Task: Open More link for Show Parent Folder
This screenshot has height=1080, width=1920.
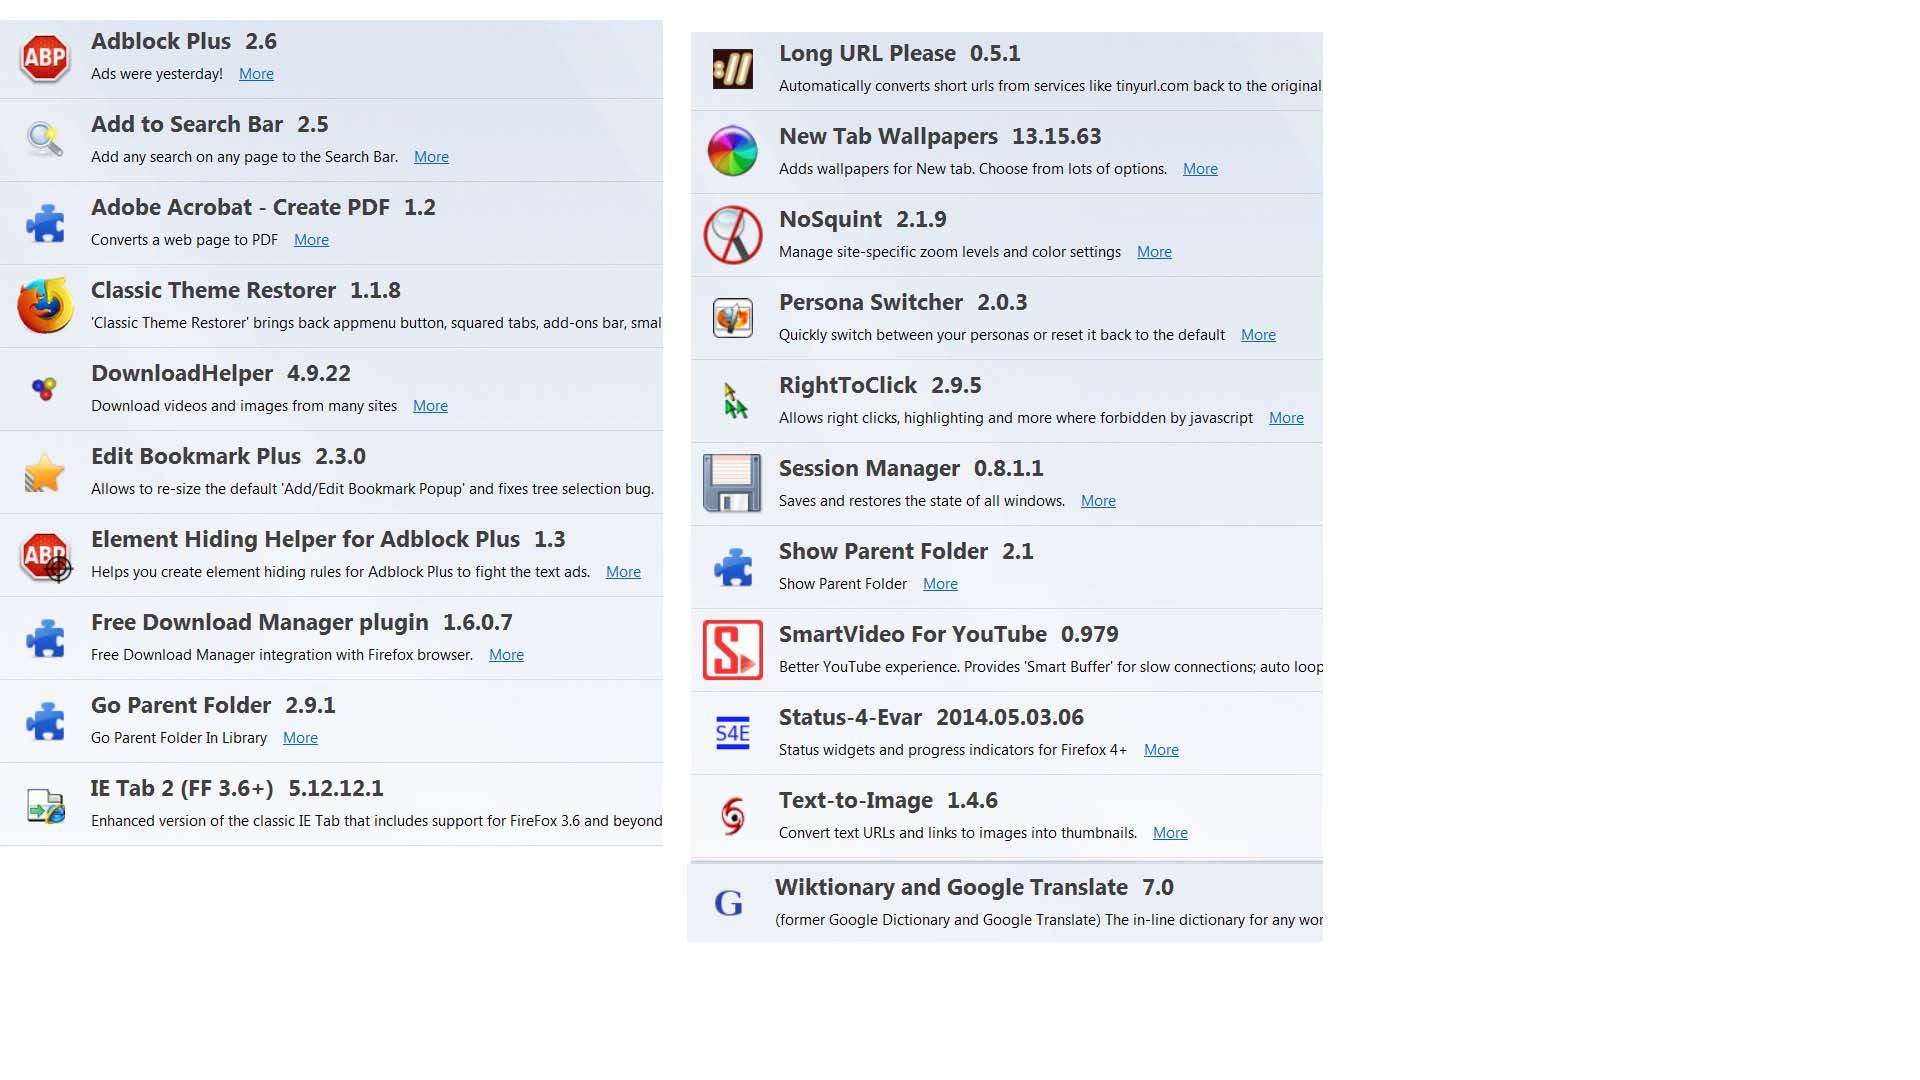Action: tap(940, 584)
